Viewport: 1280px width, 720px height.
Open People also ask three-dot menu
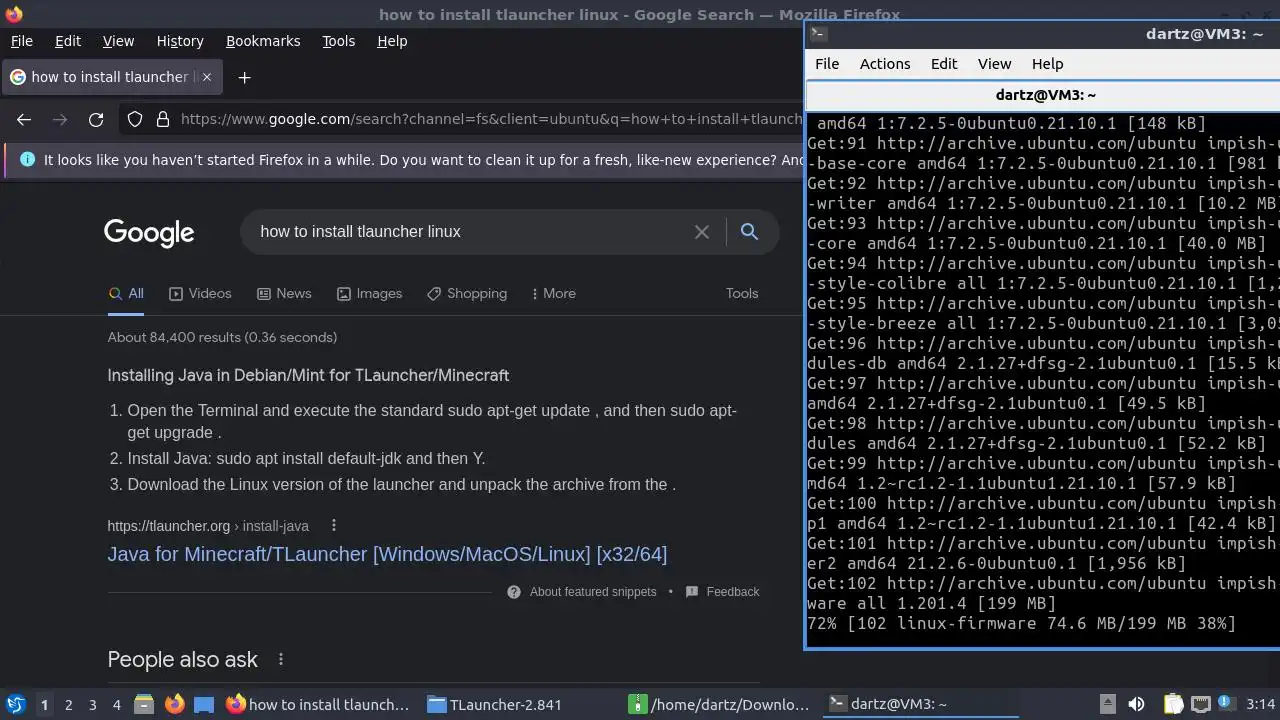(281, 660)
